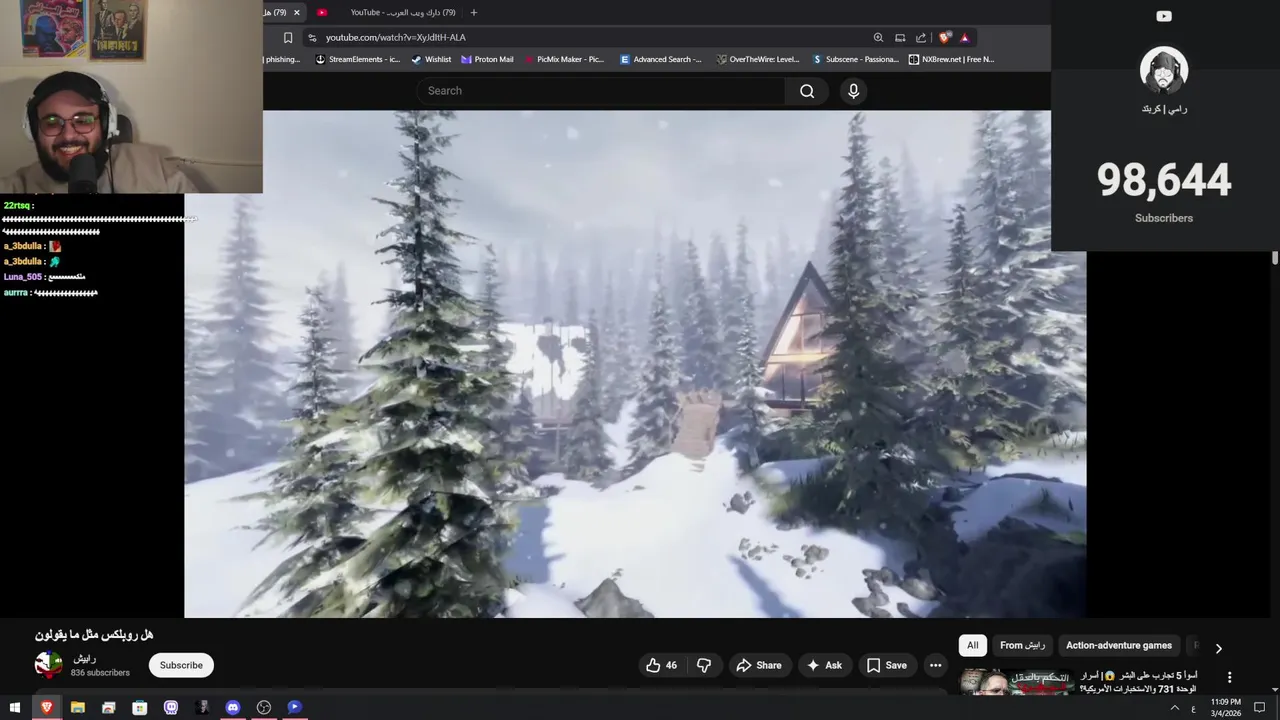Open OBS Studio from the taskbar
The height and width of the screenshot is (720, 1280).
coord(264,707)
